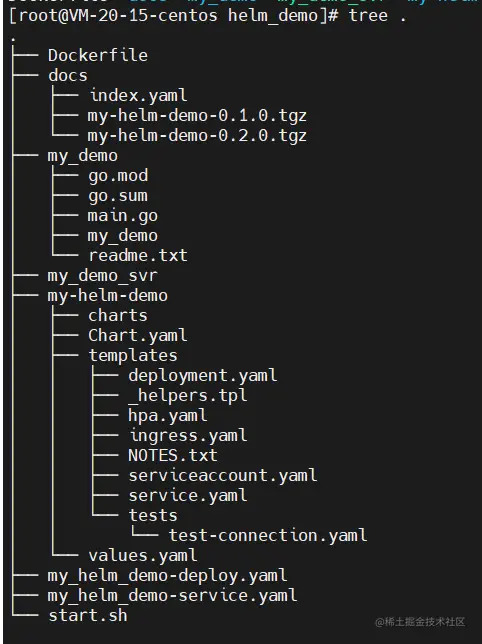The height and width of the screenshot is (644, 482).
Task: Select my-helm-demo-0.2.0.tgz package
Action: pyautogui.click(x=197, y=136)
